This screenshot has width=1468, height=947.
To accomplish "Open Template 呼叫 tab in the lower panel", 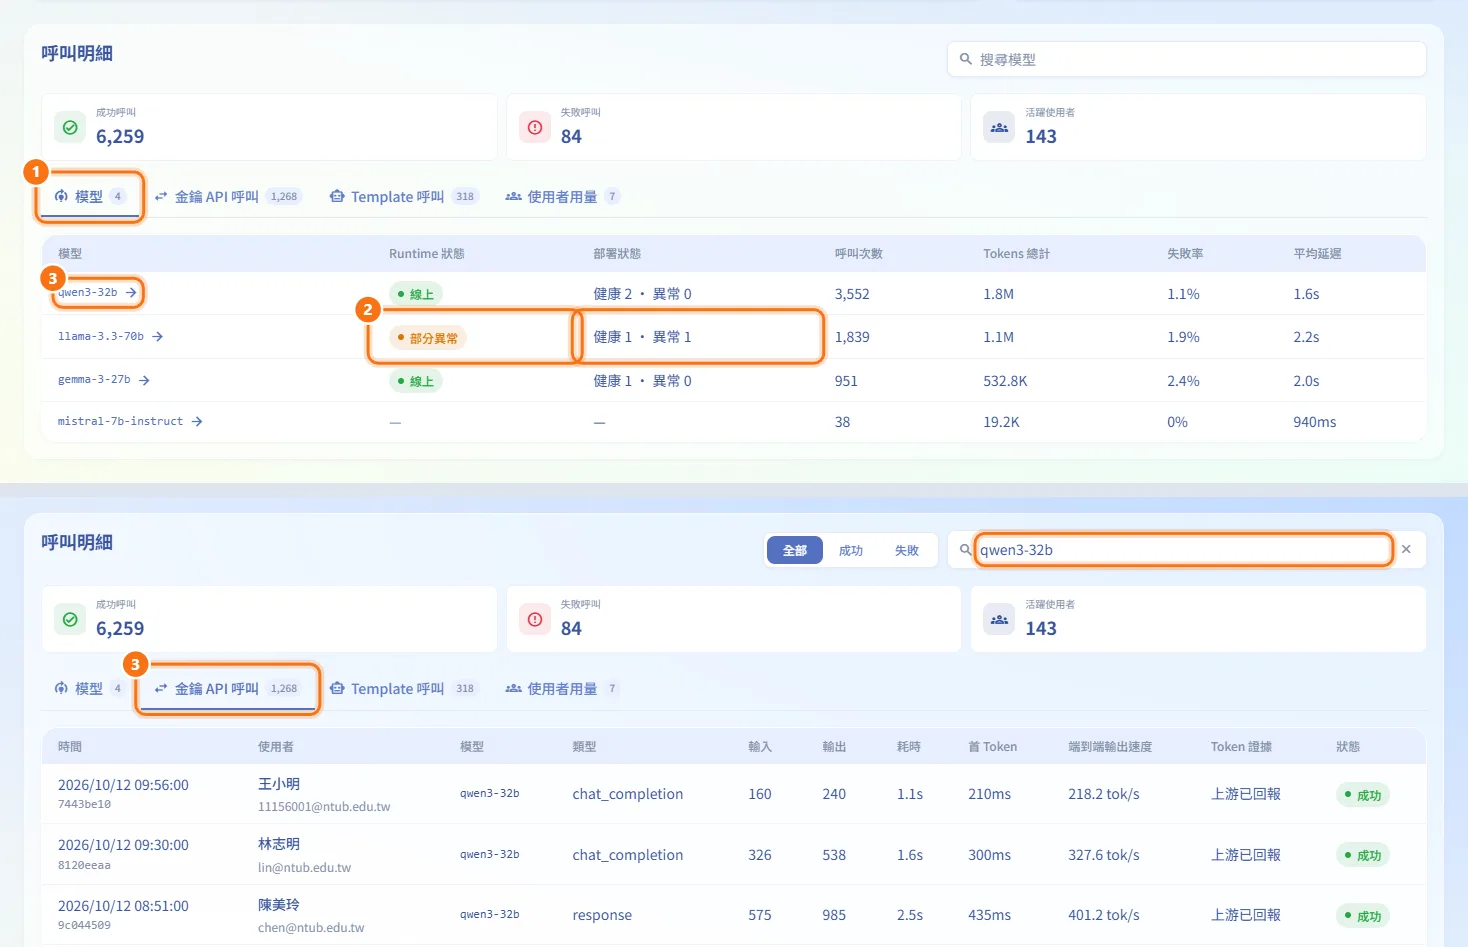I will [404, 689].
